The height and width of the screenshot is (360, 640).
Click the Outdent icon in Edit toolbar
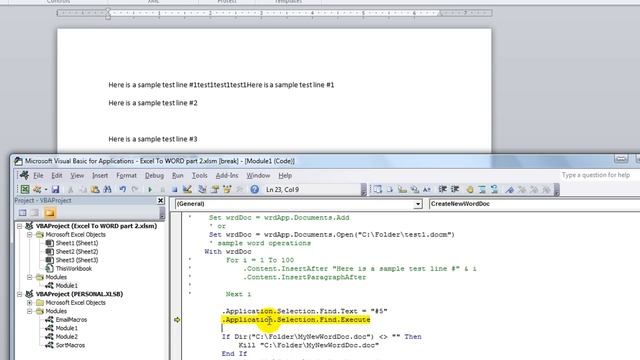click(x=455, y=189)
